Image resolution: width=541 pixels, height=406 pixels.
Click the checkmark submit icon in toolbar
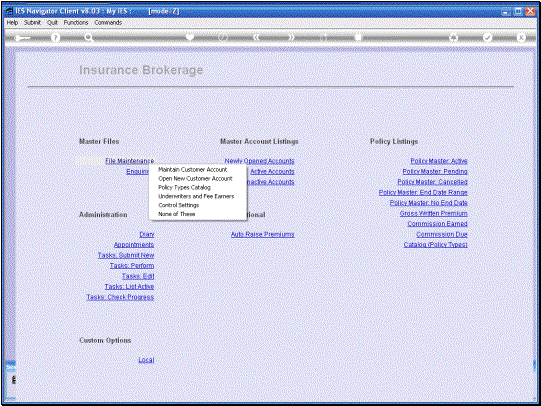point(487,37)
